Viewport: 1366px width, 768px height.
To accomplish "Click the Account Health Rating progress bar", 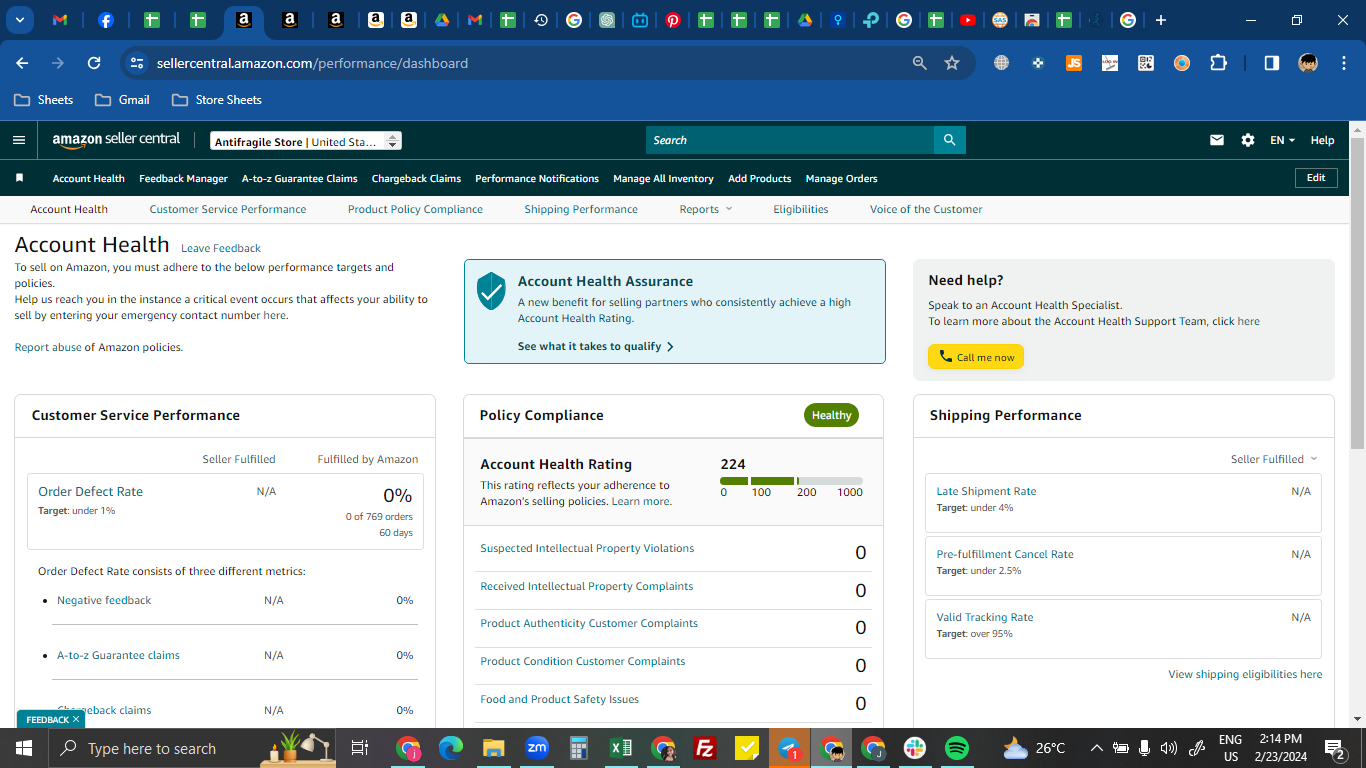I will pos(791,481).
